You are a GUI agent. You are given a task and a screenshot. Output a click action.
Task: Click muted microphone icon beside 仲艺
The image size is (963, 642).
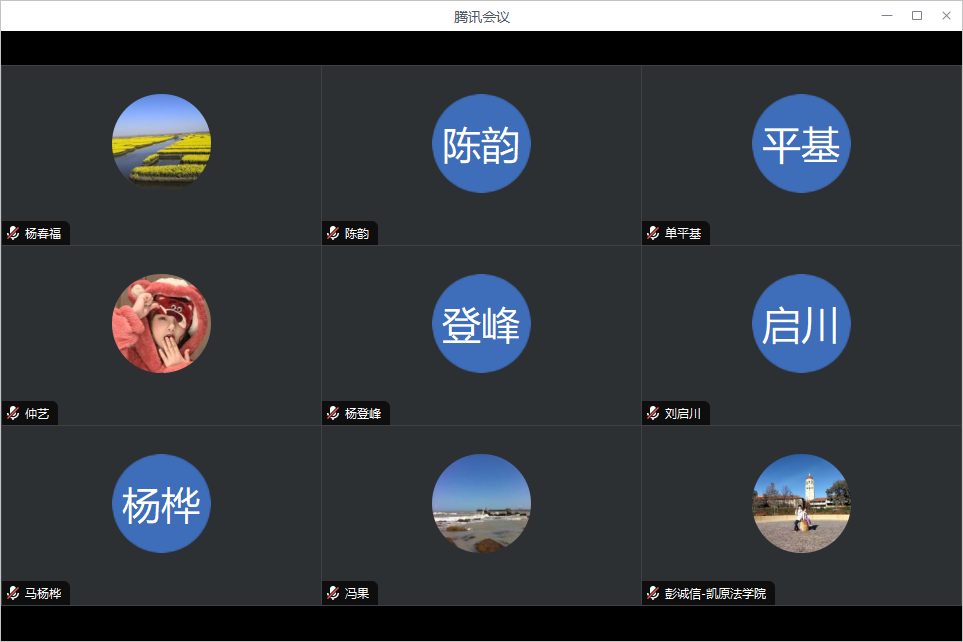coord(13,413)
